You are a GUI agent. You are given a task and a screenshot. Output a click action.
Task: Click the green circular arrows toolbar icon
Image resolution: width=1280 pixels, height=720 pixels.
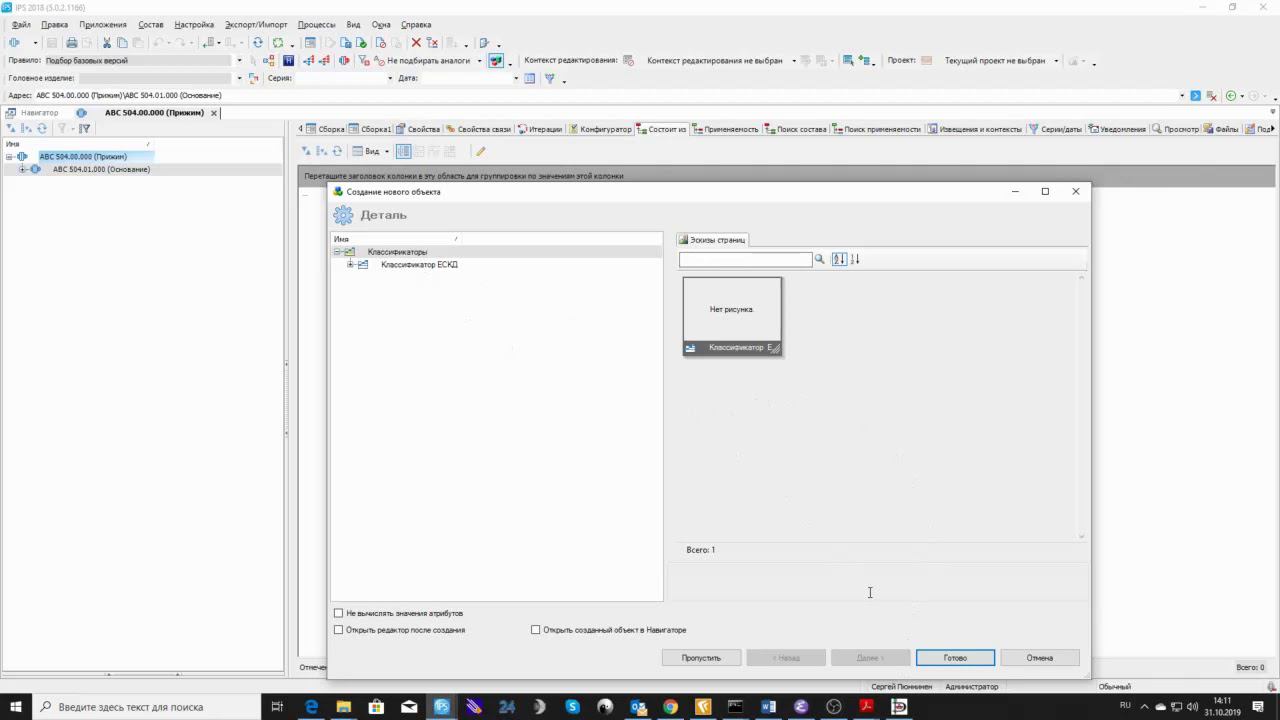[x=278, y=43]
